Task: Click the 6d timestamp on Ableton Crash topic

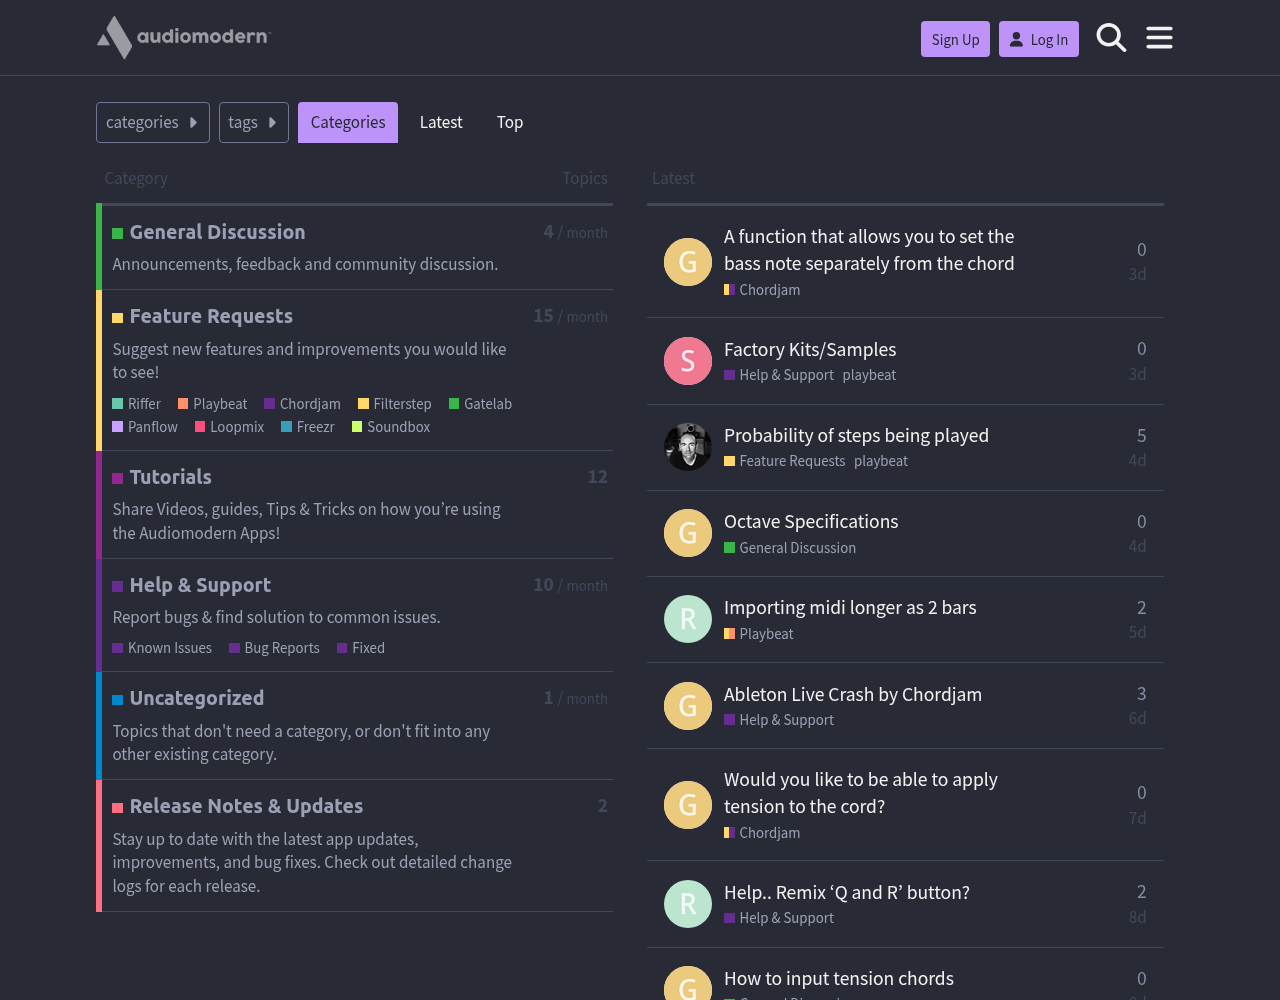Action: [1137, 718]
